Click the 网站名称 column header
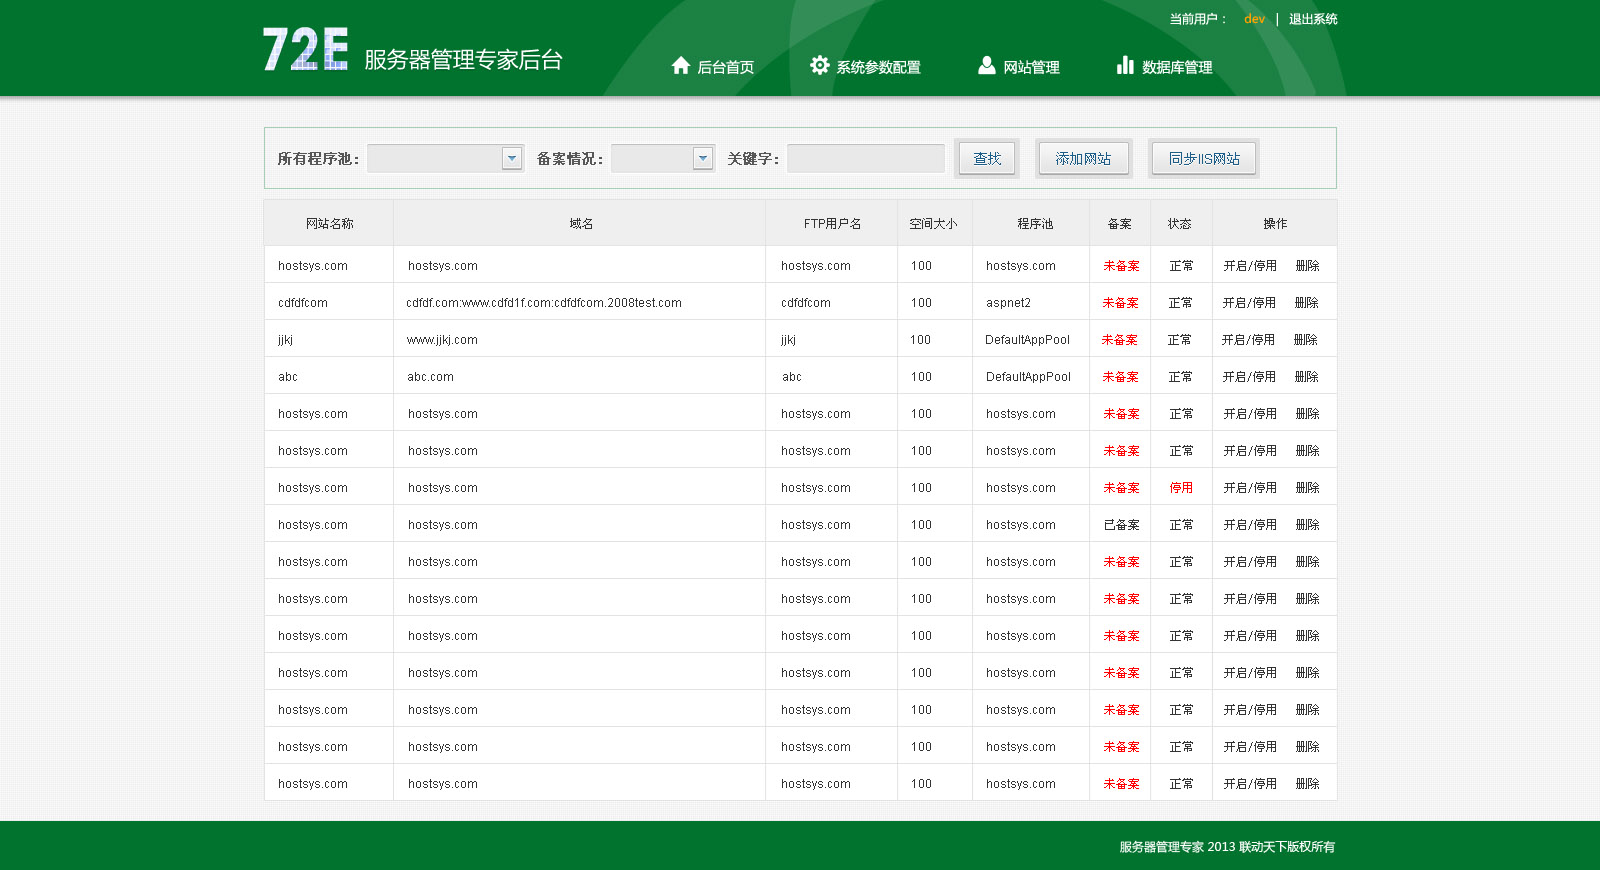The width and height of the screenshot is (1600, 870). [329, 224]
